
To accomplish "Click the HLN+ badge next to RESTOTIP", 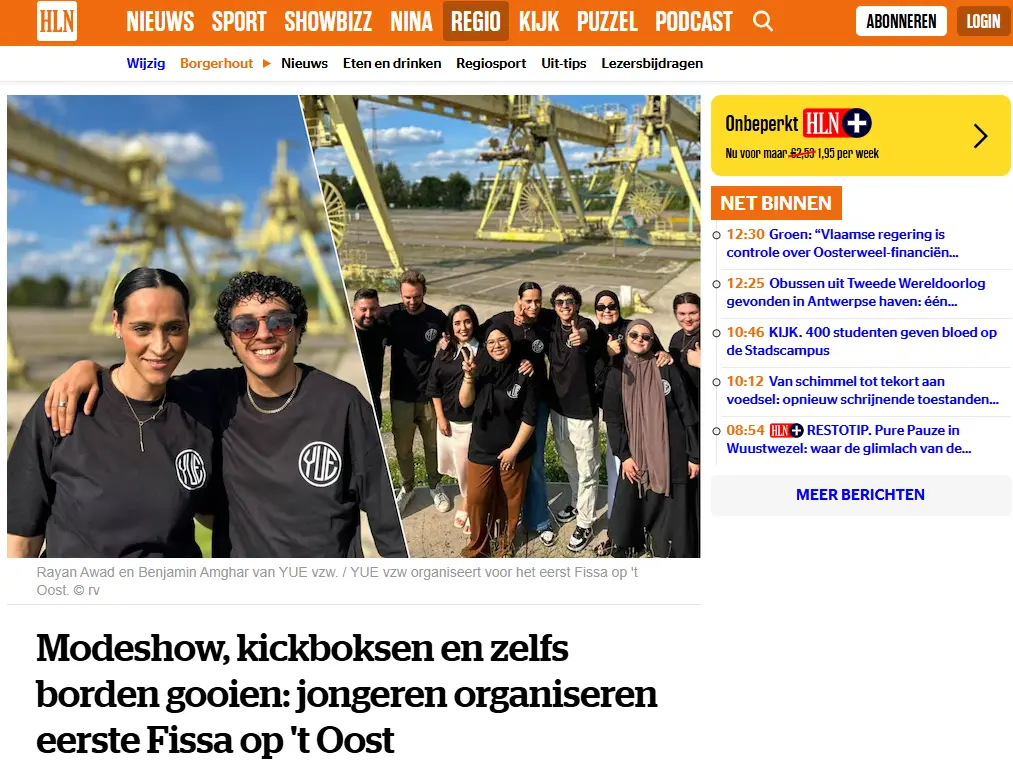I will 786,430.
